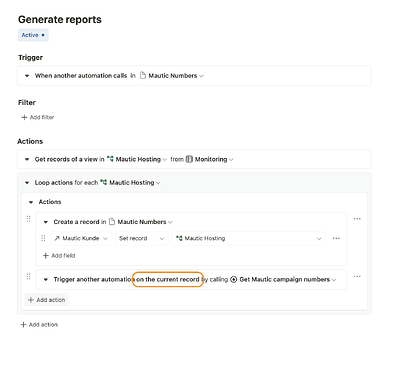Click the Monitoring view grid icon

(x=189, y=159)
